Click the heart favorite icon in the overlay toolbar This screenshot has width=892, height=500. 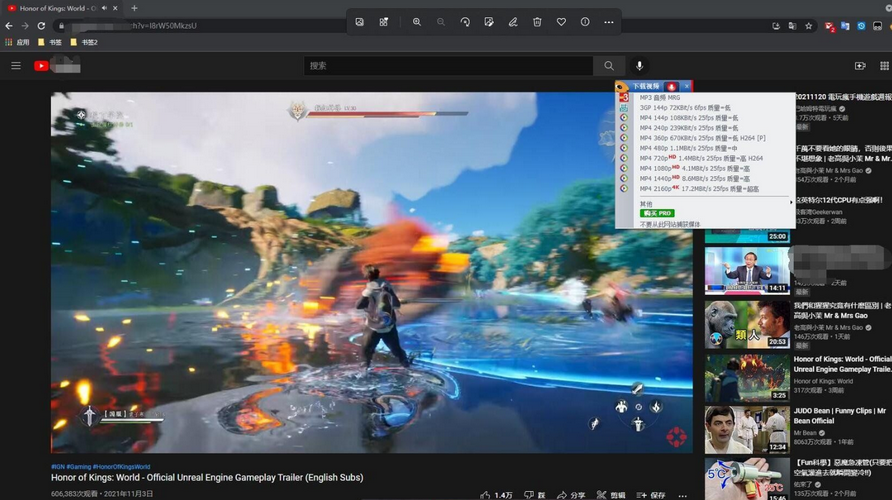point(561,22)
